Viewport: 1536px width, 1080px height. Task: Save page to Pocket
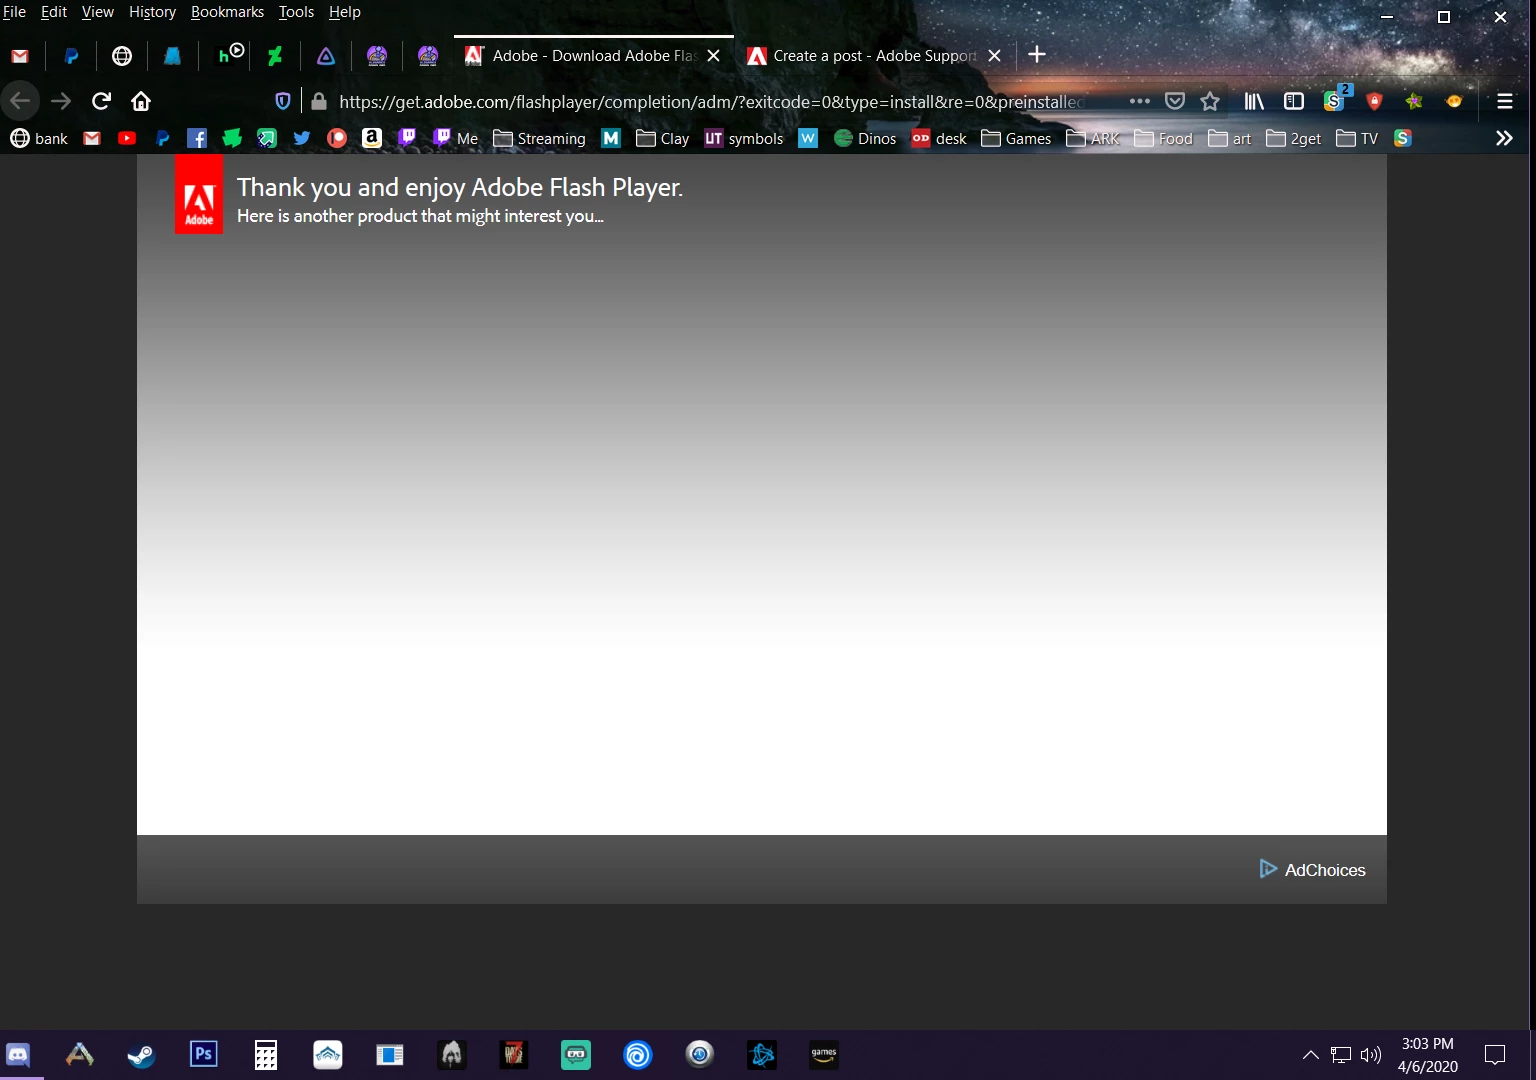(x=1175, y=101)
